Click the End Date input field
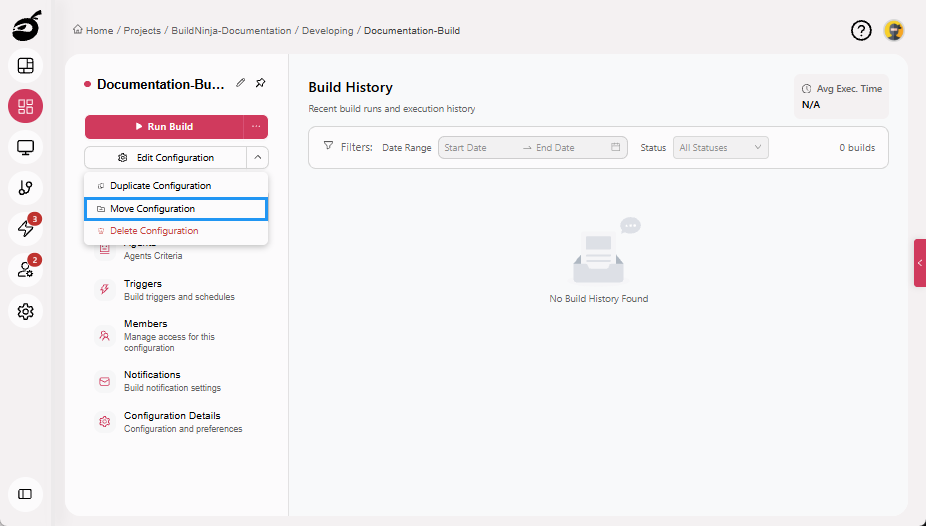926x526 pixels. pyautogui.click(x=570, y=148)
